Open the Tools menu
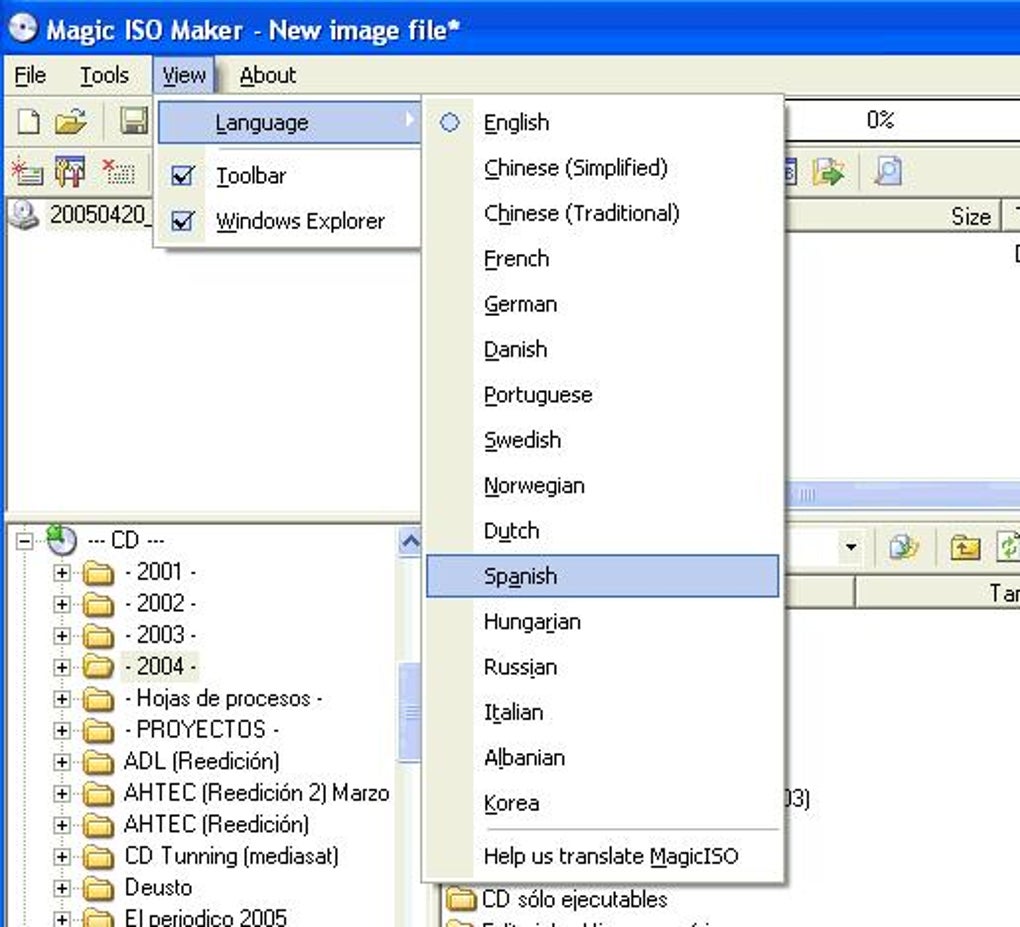This screenshot has height=927, width=1020. [104, 75]
